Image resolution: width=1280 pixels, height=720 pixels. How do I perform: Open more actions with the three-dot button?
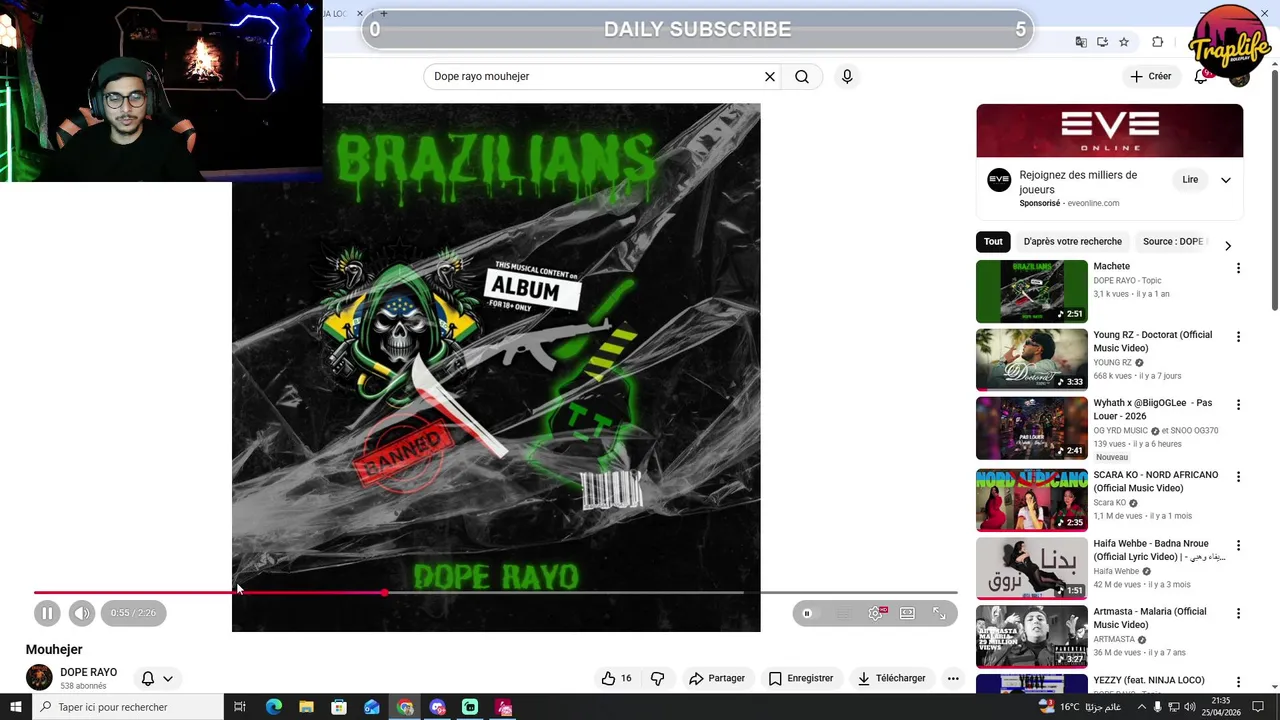click(953, 678)
